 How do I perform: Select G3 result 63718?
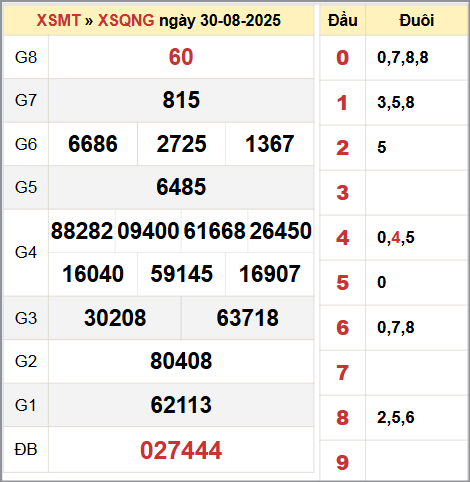click(x=248, y=318)
